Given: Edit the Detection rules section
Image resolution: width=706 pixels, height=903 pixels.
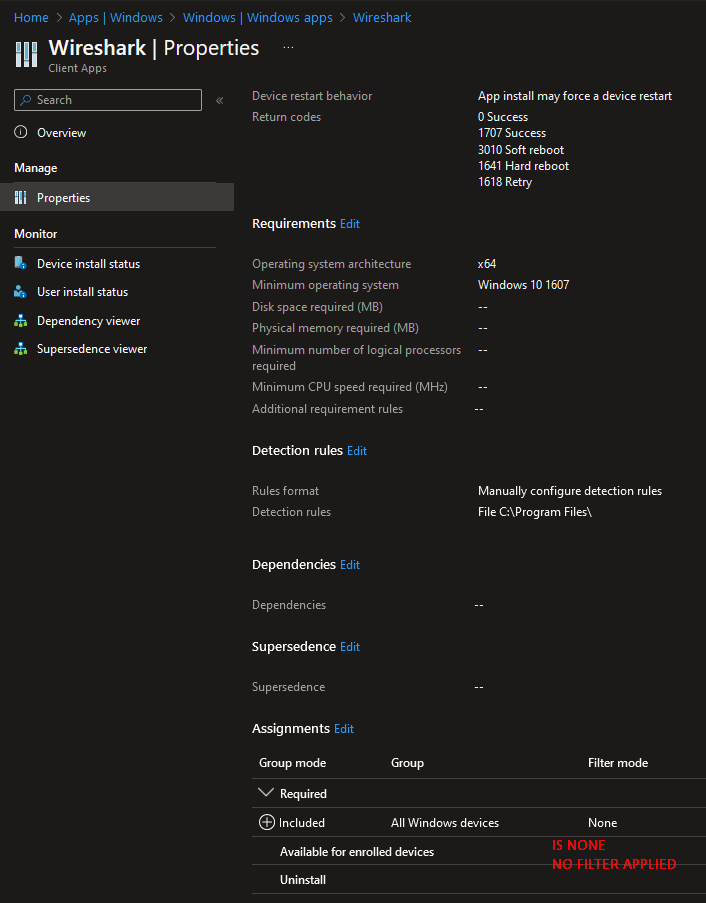Looking at the screenshot, I should click(x=357, y=450).
